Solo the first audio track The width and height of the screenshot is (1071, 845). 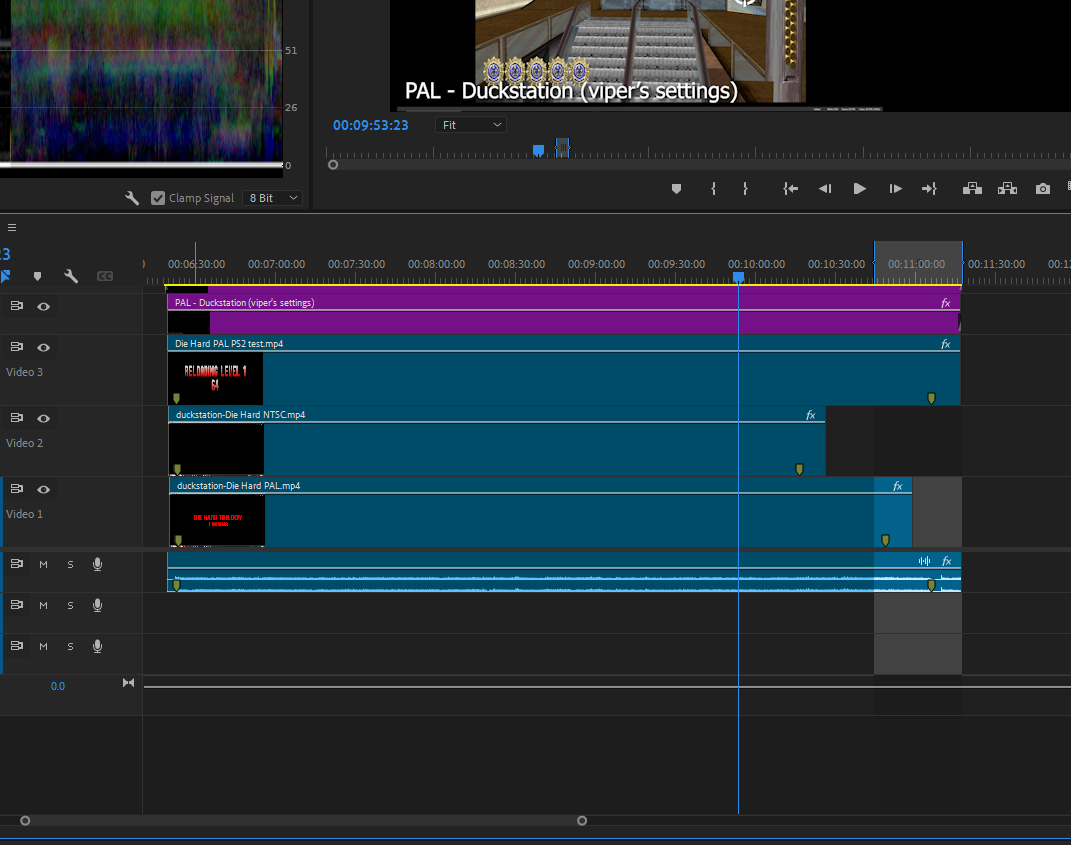pos(70,565)
